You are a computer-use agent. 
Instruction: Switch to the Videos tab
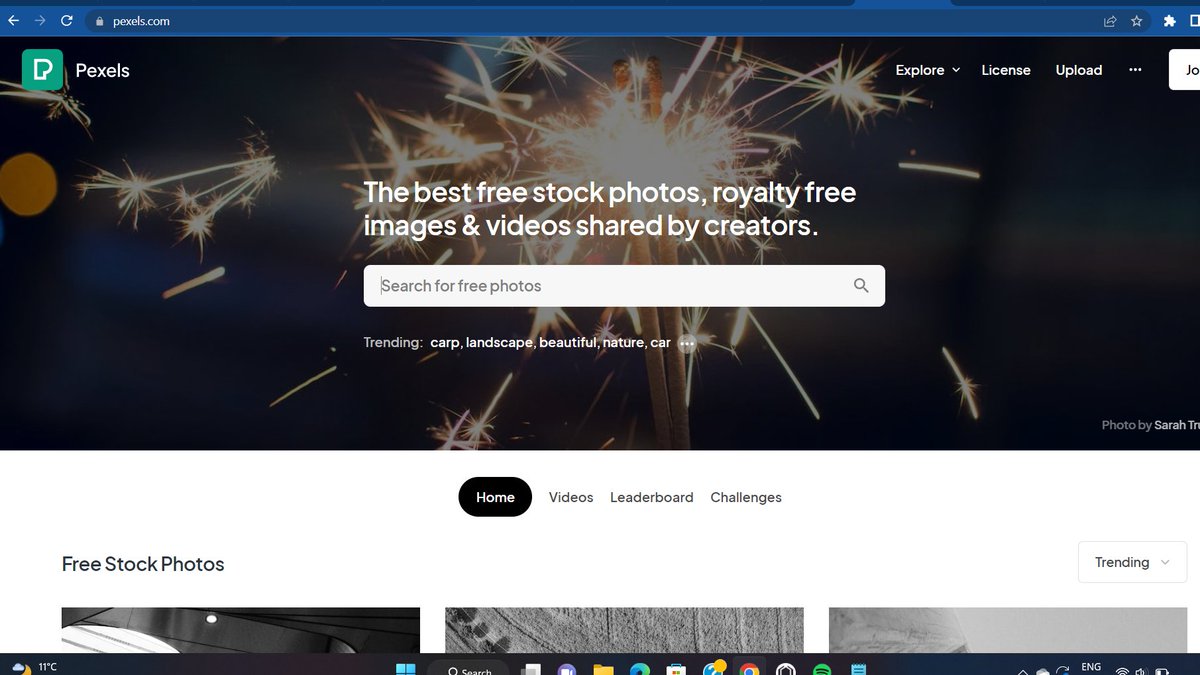point(571,497)
